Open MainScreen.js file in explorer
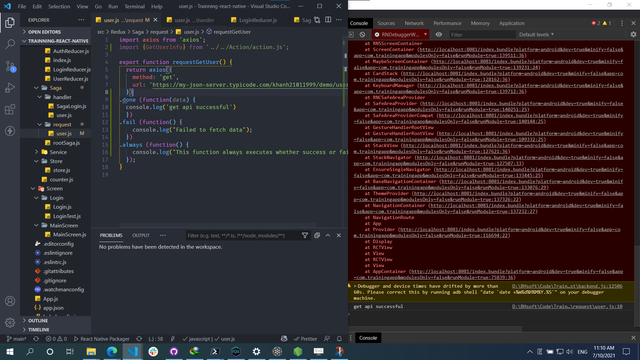The image size is (640, 360). click(x=69, y=235)
